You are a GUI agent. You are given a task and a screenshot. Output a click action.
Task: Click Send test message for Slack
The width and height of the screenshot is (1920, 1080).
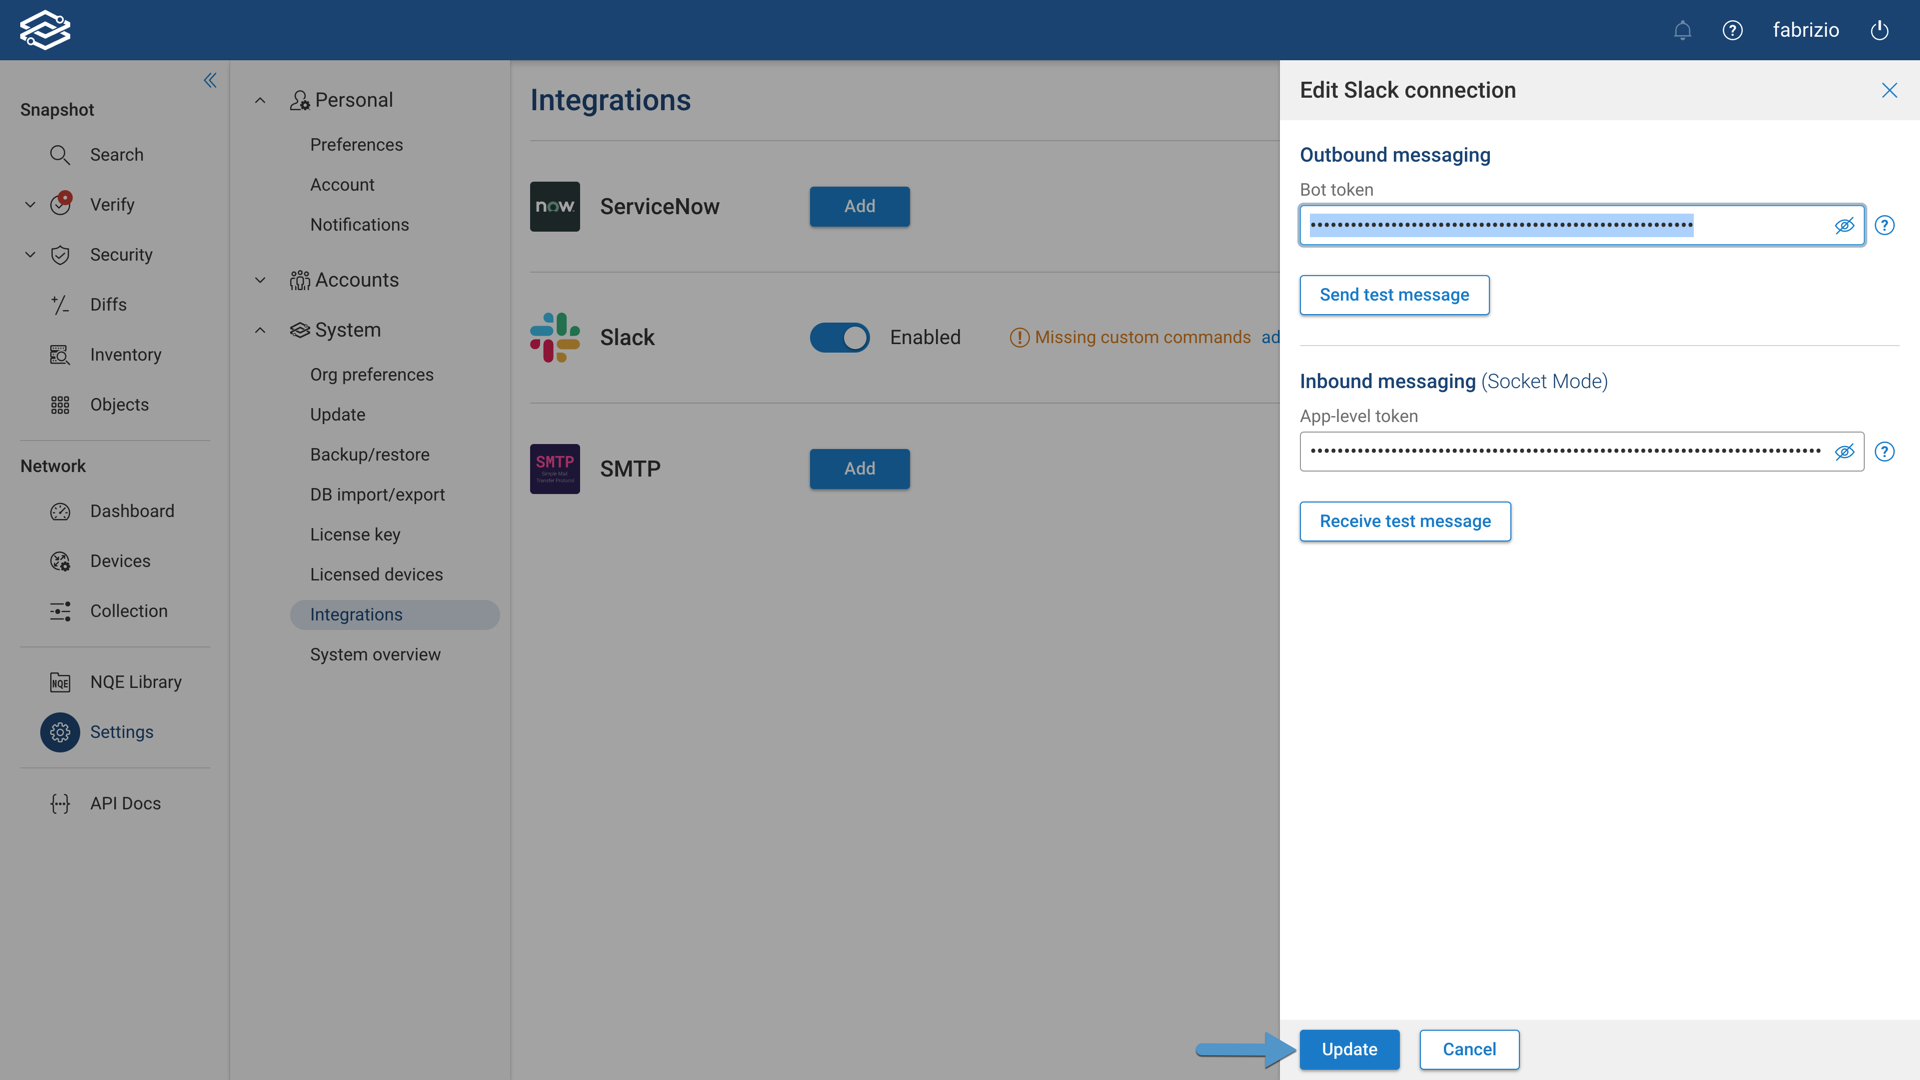[x=1394, y=294]
